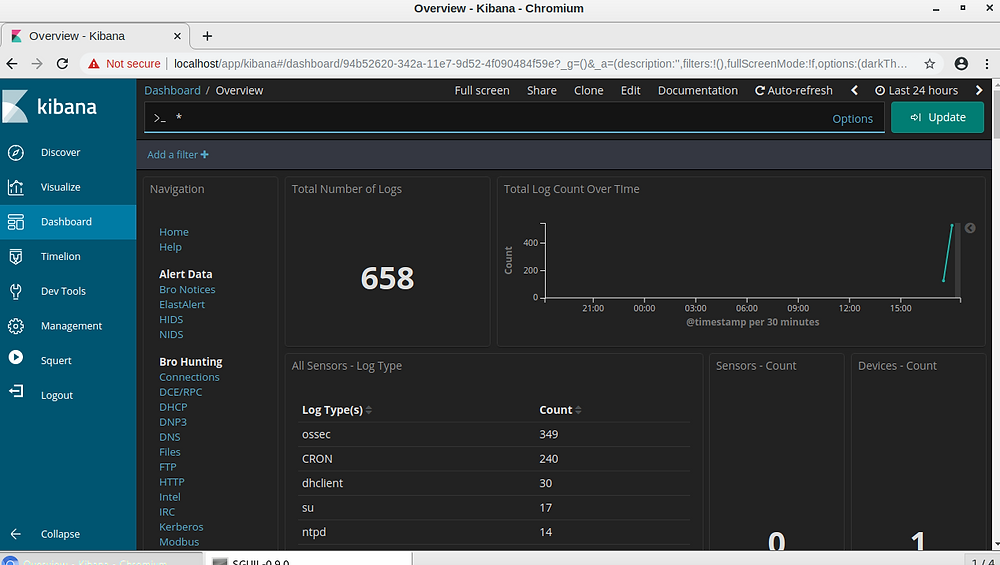1000x565 pixels.
Task: Open a new browser tab
Action: click(207, 36)
